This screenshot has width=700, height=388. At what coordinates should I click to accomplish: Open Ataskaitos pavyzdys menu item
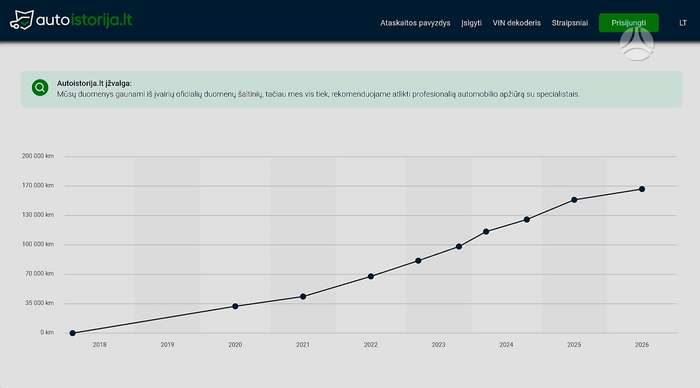point(415,23)
